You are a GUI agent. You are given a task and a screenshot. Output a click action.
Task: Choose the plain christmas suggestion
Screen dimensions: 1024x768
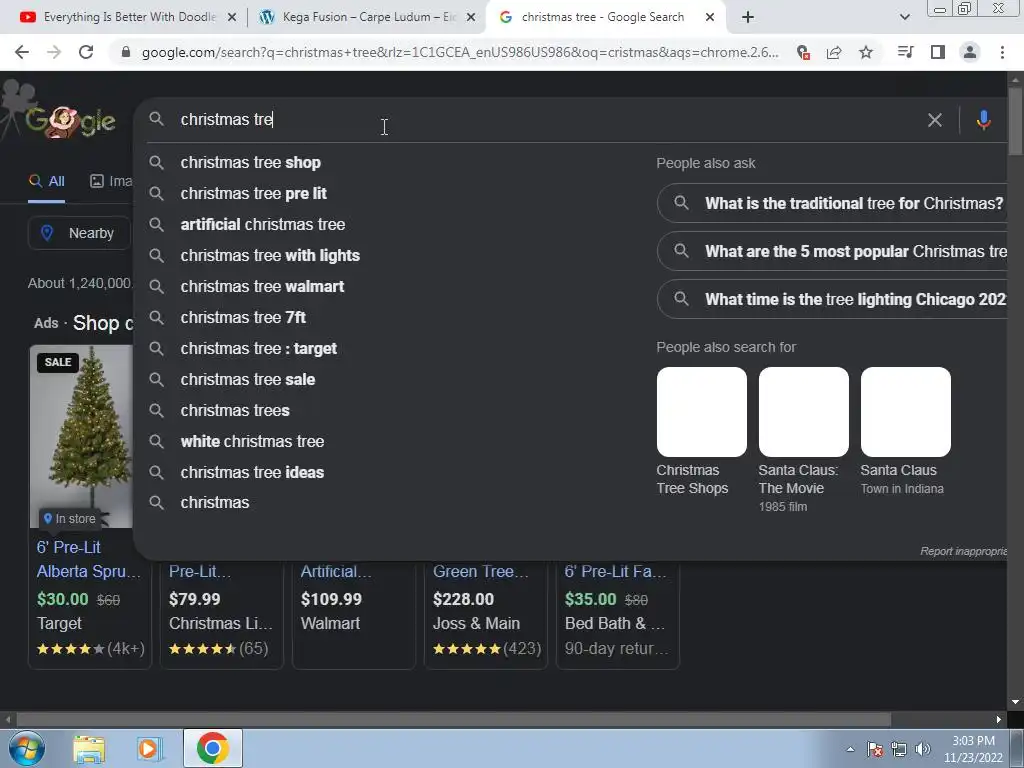point(215,503)
